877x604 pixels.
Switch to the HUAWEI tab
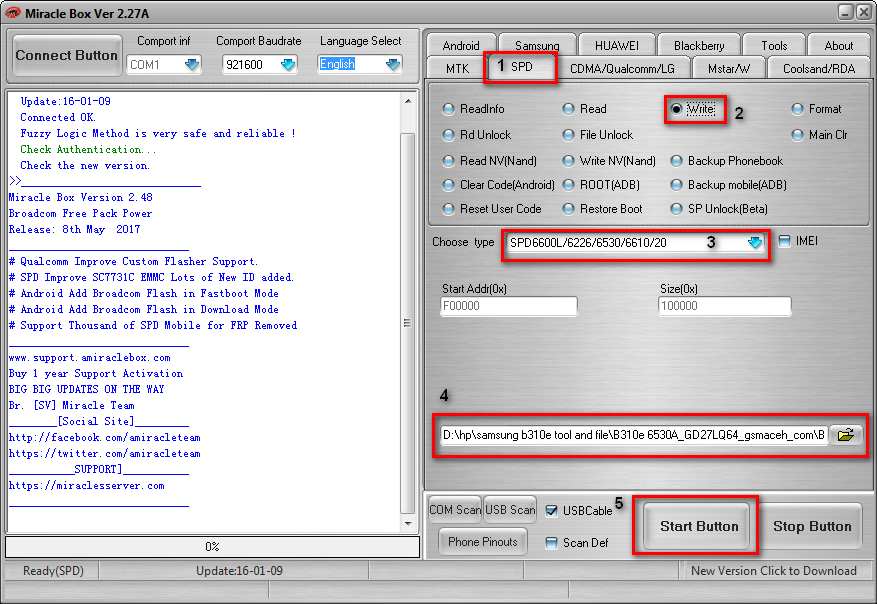[616, 45]
